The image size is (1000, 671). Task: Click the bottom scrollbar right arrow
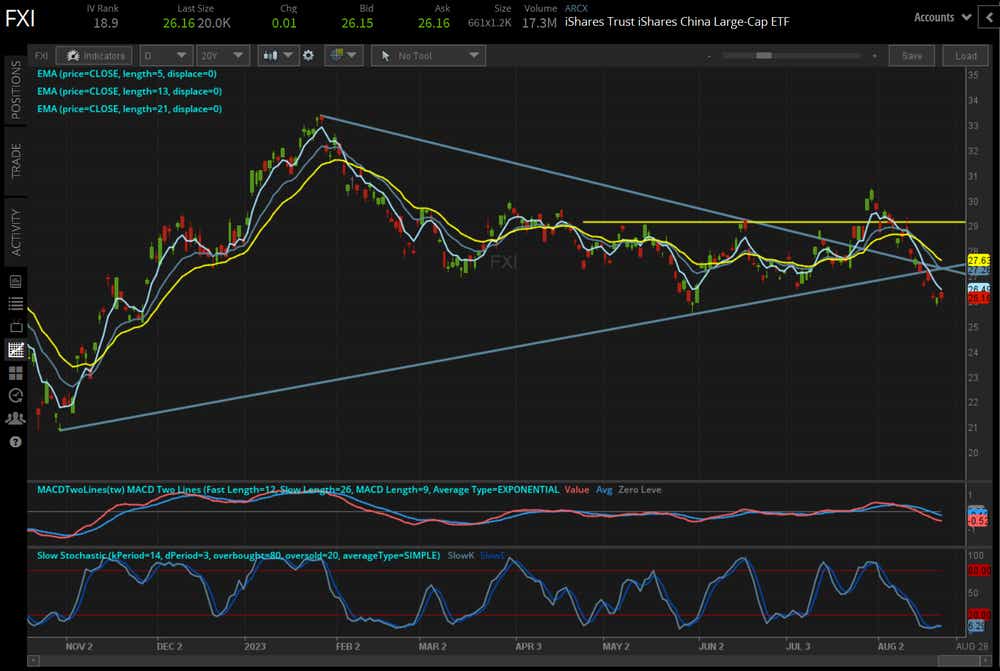tap(985, 661)
